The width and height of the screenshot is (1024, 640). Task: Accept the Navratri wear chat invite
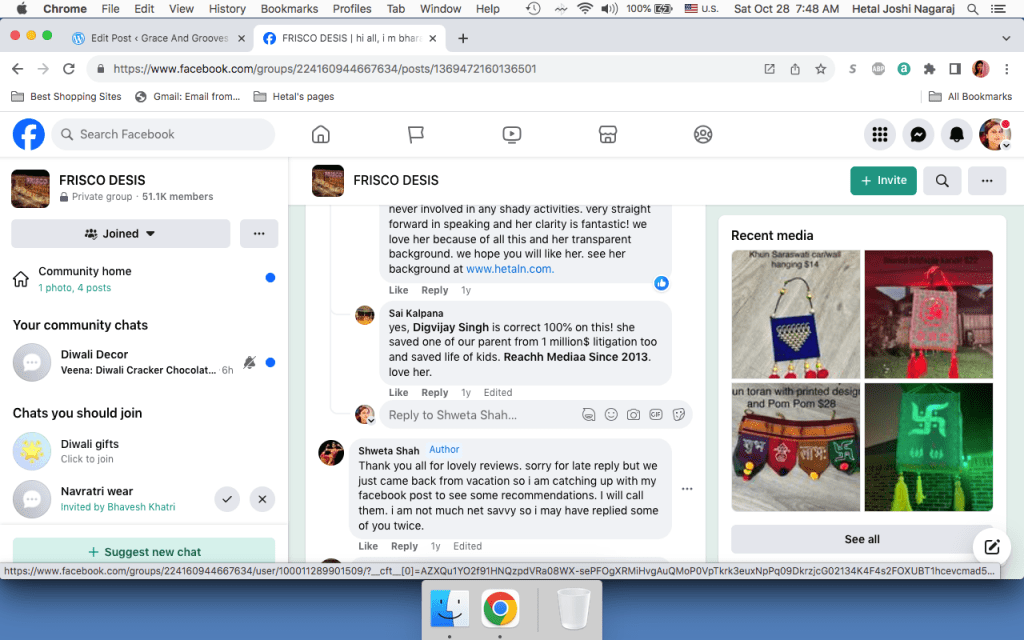pyautogui.click(x=227, y=498)
